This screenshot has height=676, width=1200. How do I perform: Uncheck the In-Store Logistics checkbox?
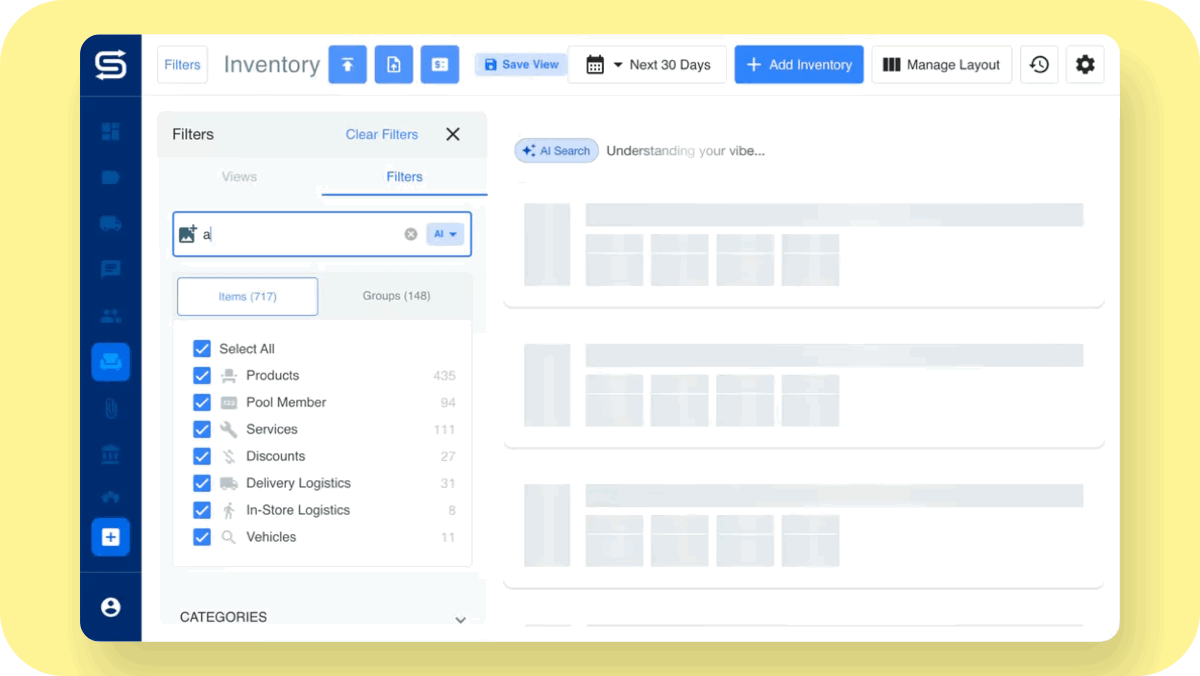pos(202,511)
